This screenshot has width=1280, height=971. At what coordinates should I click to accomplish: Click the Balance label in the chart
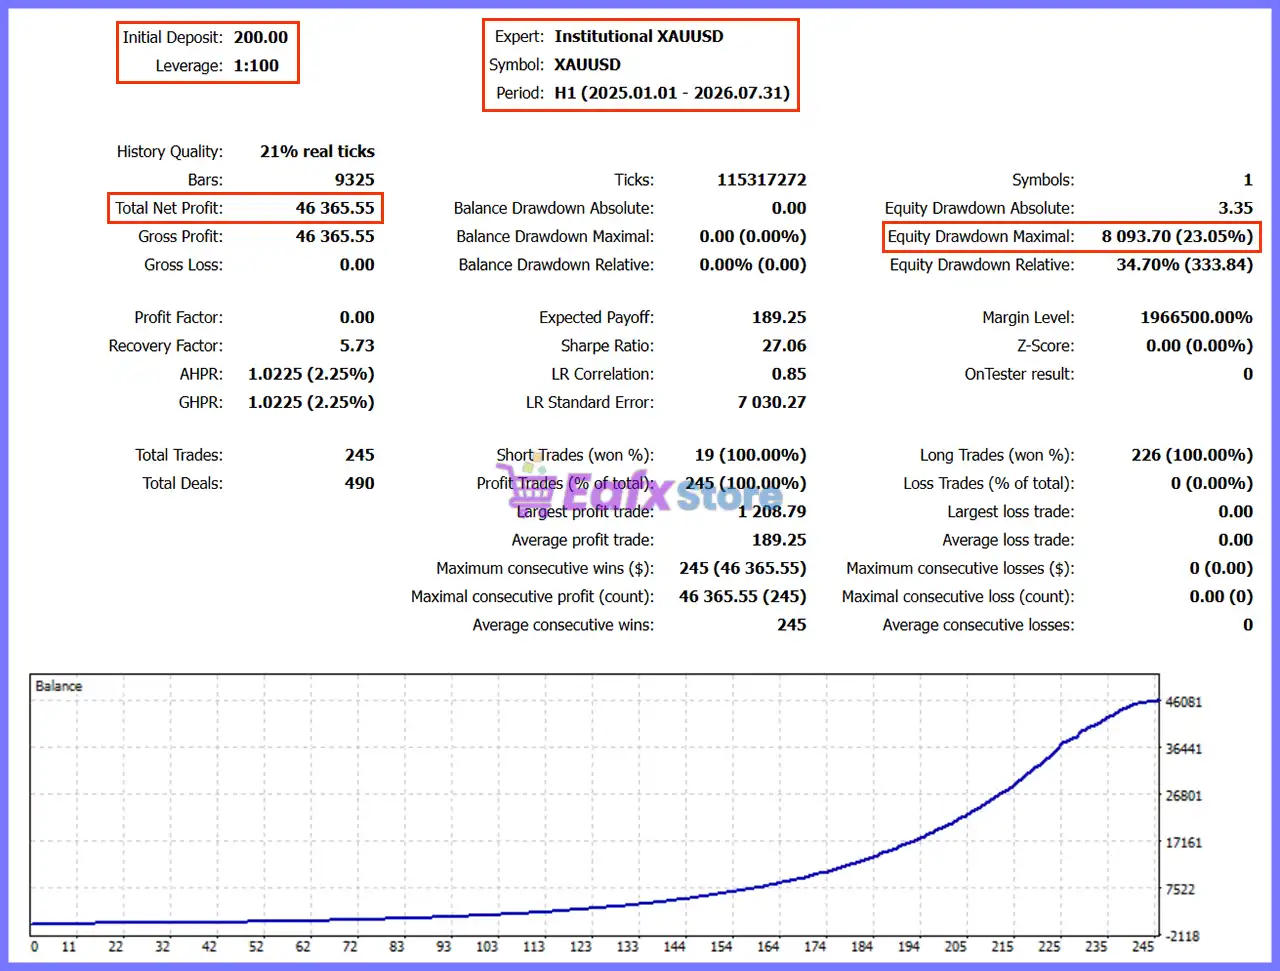58,686
